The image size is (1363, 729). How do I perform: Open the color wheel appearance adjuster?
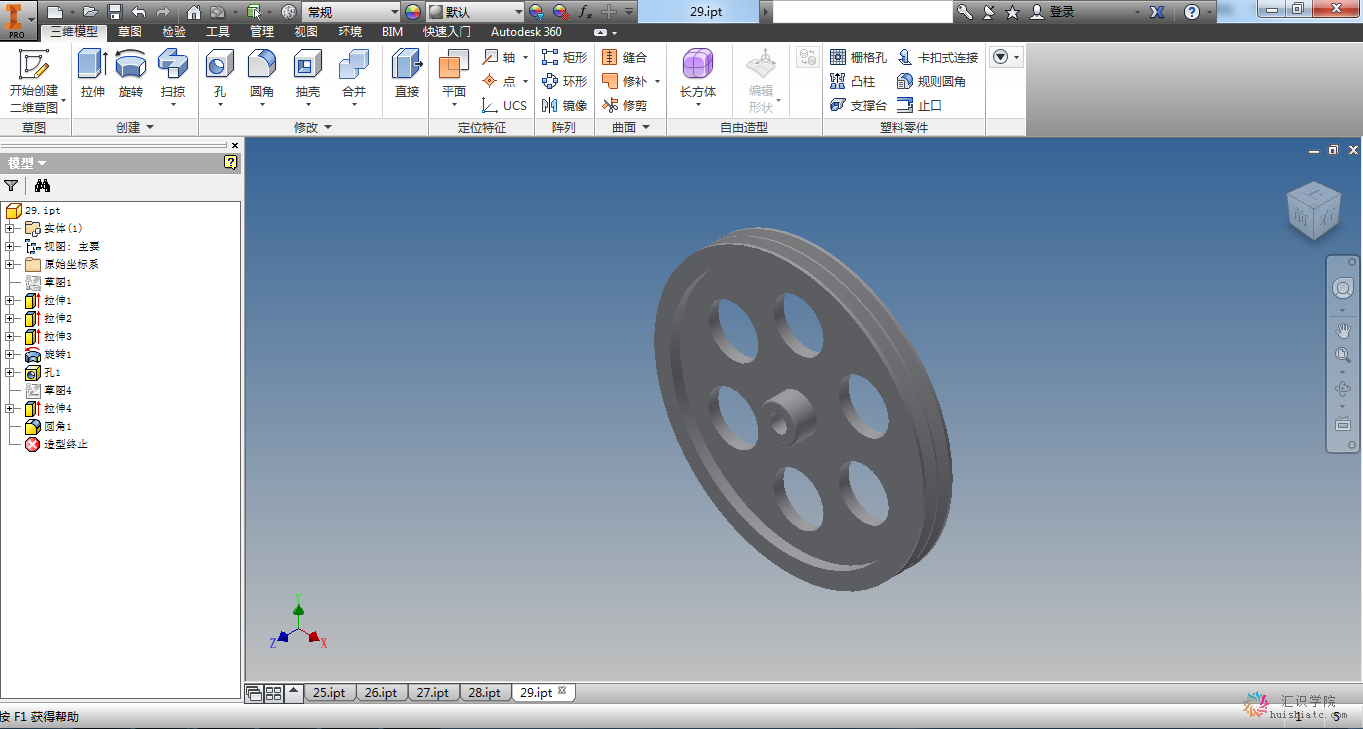click(413, 12)
